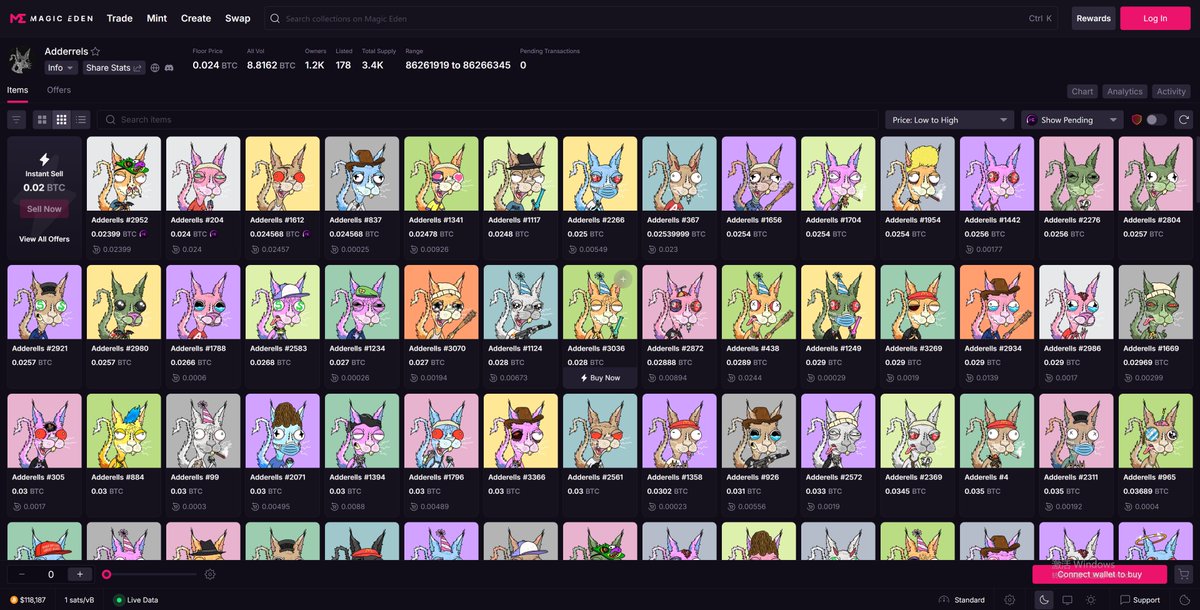The image size is (1200, 610).
Task: Select light mode sun icon
Action: (1090, 600)
